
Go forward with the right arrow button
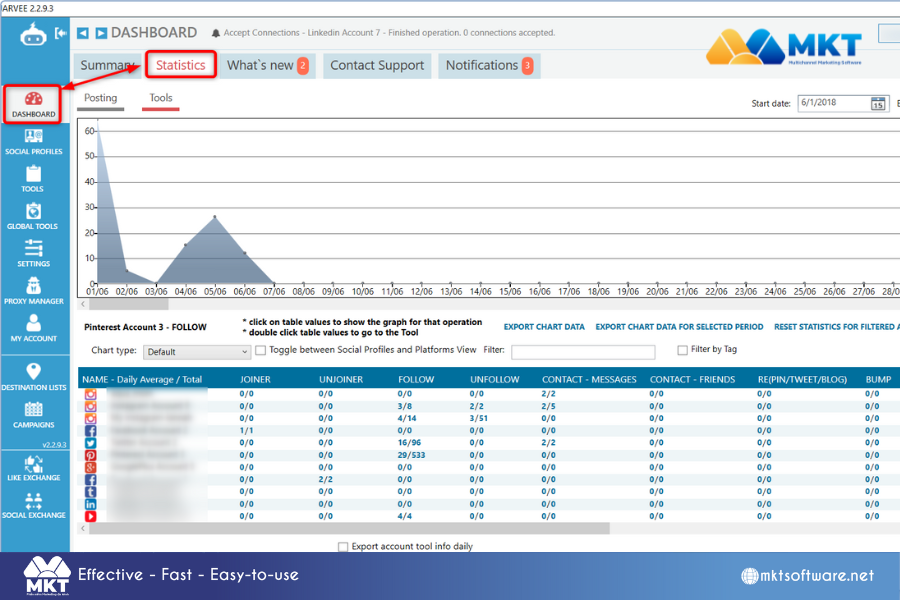101,33
